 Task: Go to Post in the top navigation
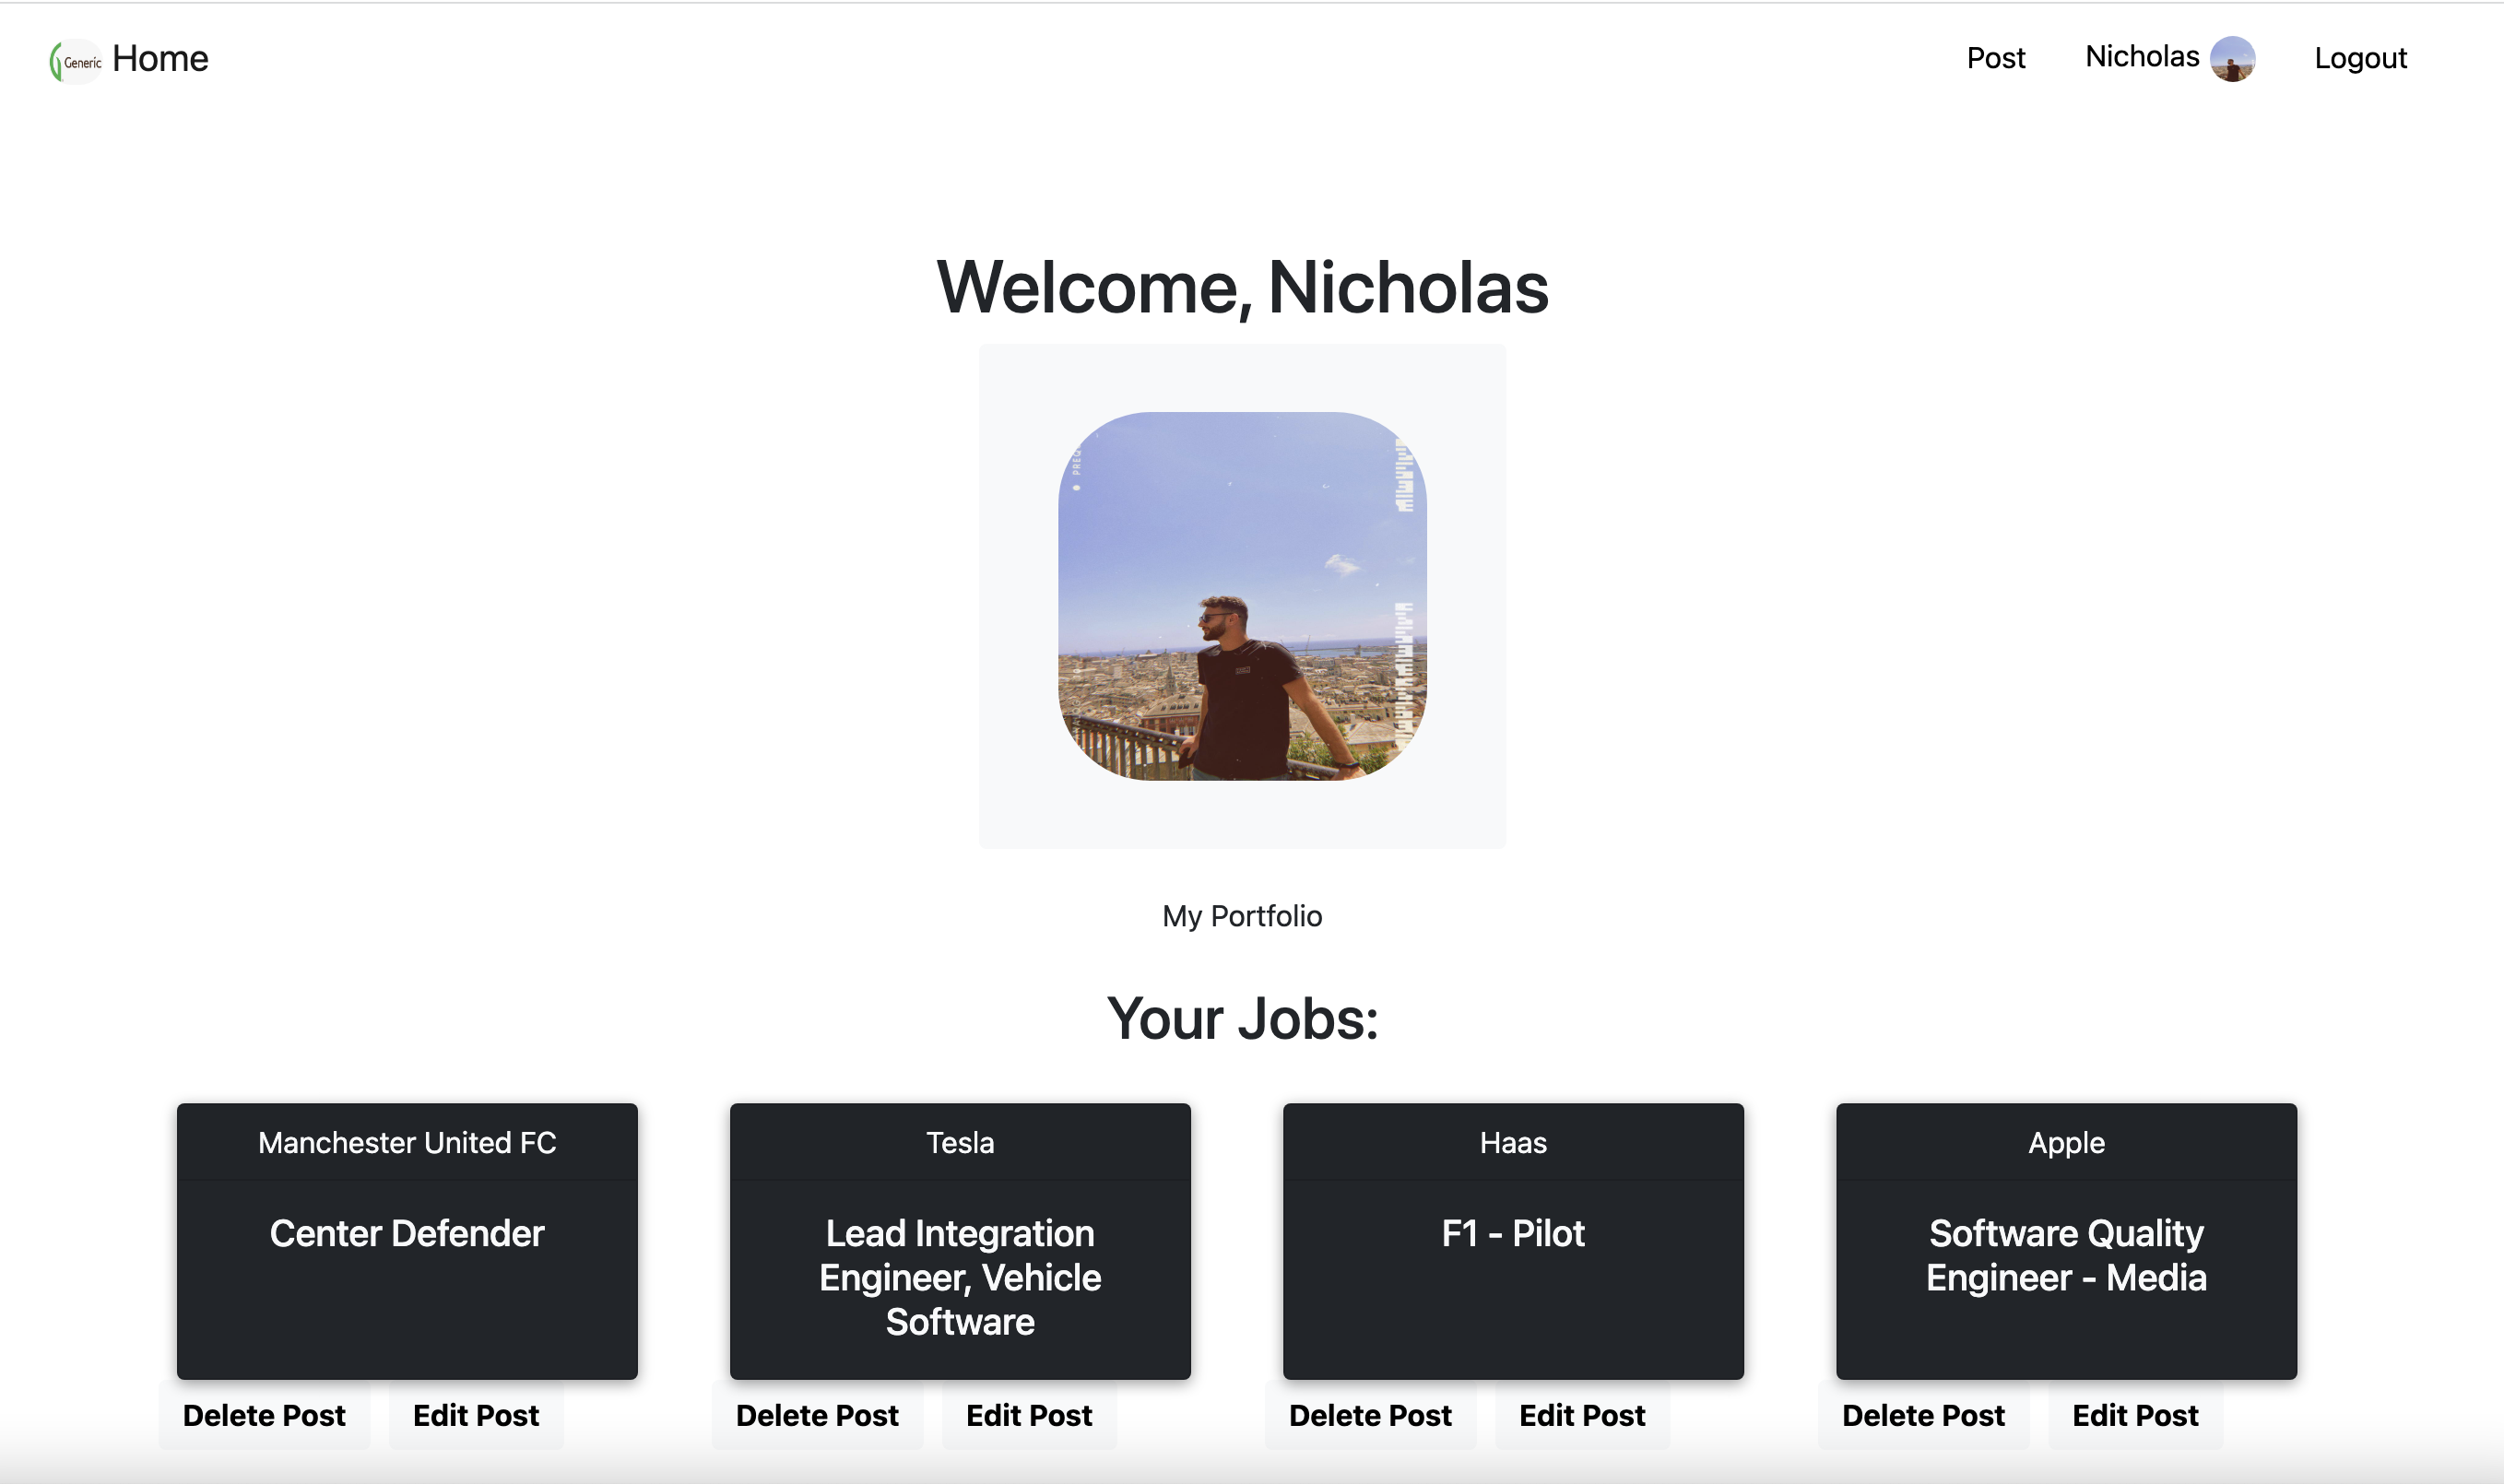1995,58
